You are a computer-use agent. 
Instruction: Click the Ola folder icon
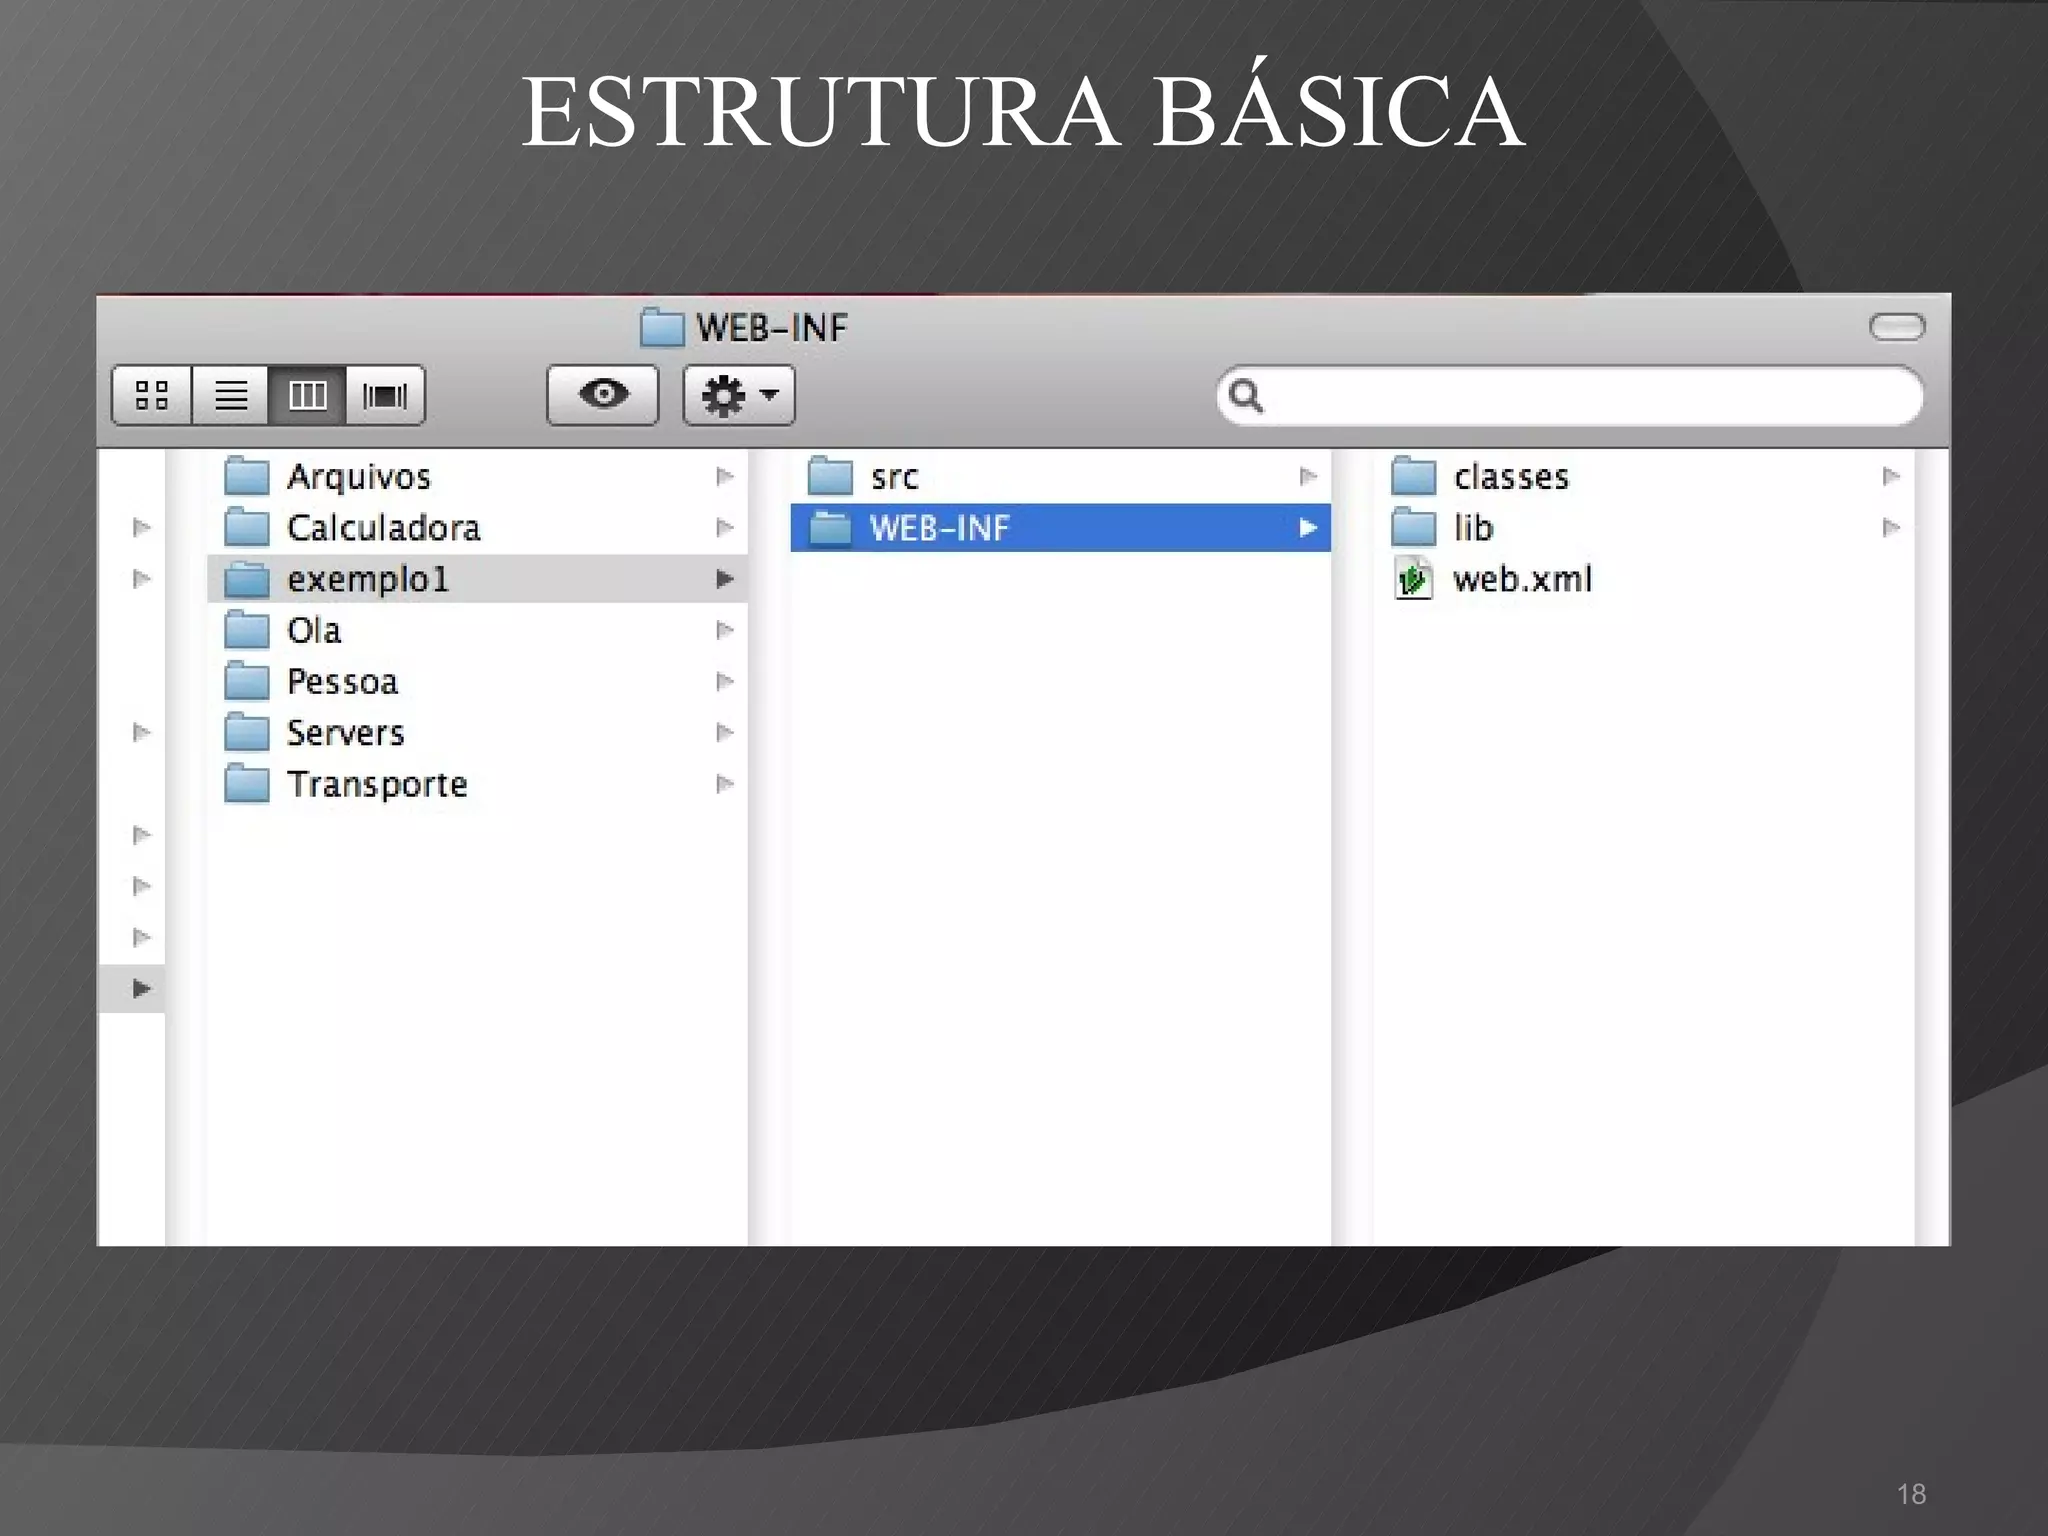click(x=247, y=630)
